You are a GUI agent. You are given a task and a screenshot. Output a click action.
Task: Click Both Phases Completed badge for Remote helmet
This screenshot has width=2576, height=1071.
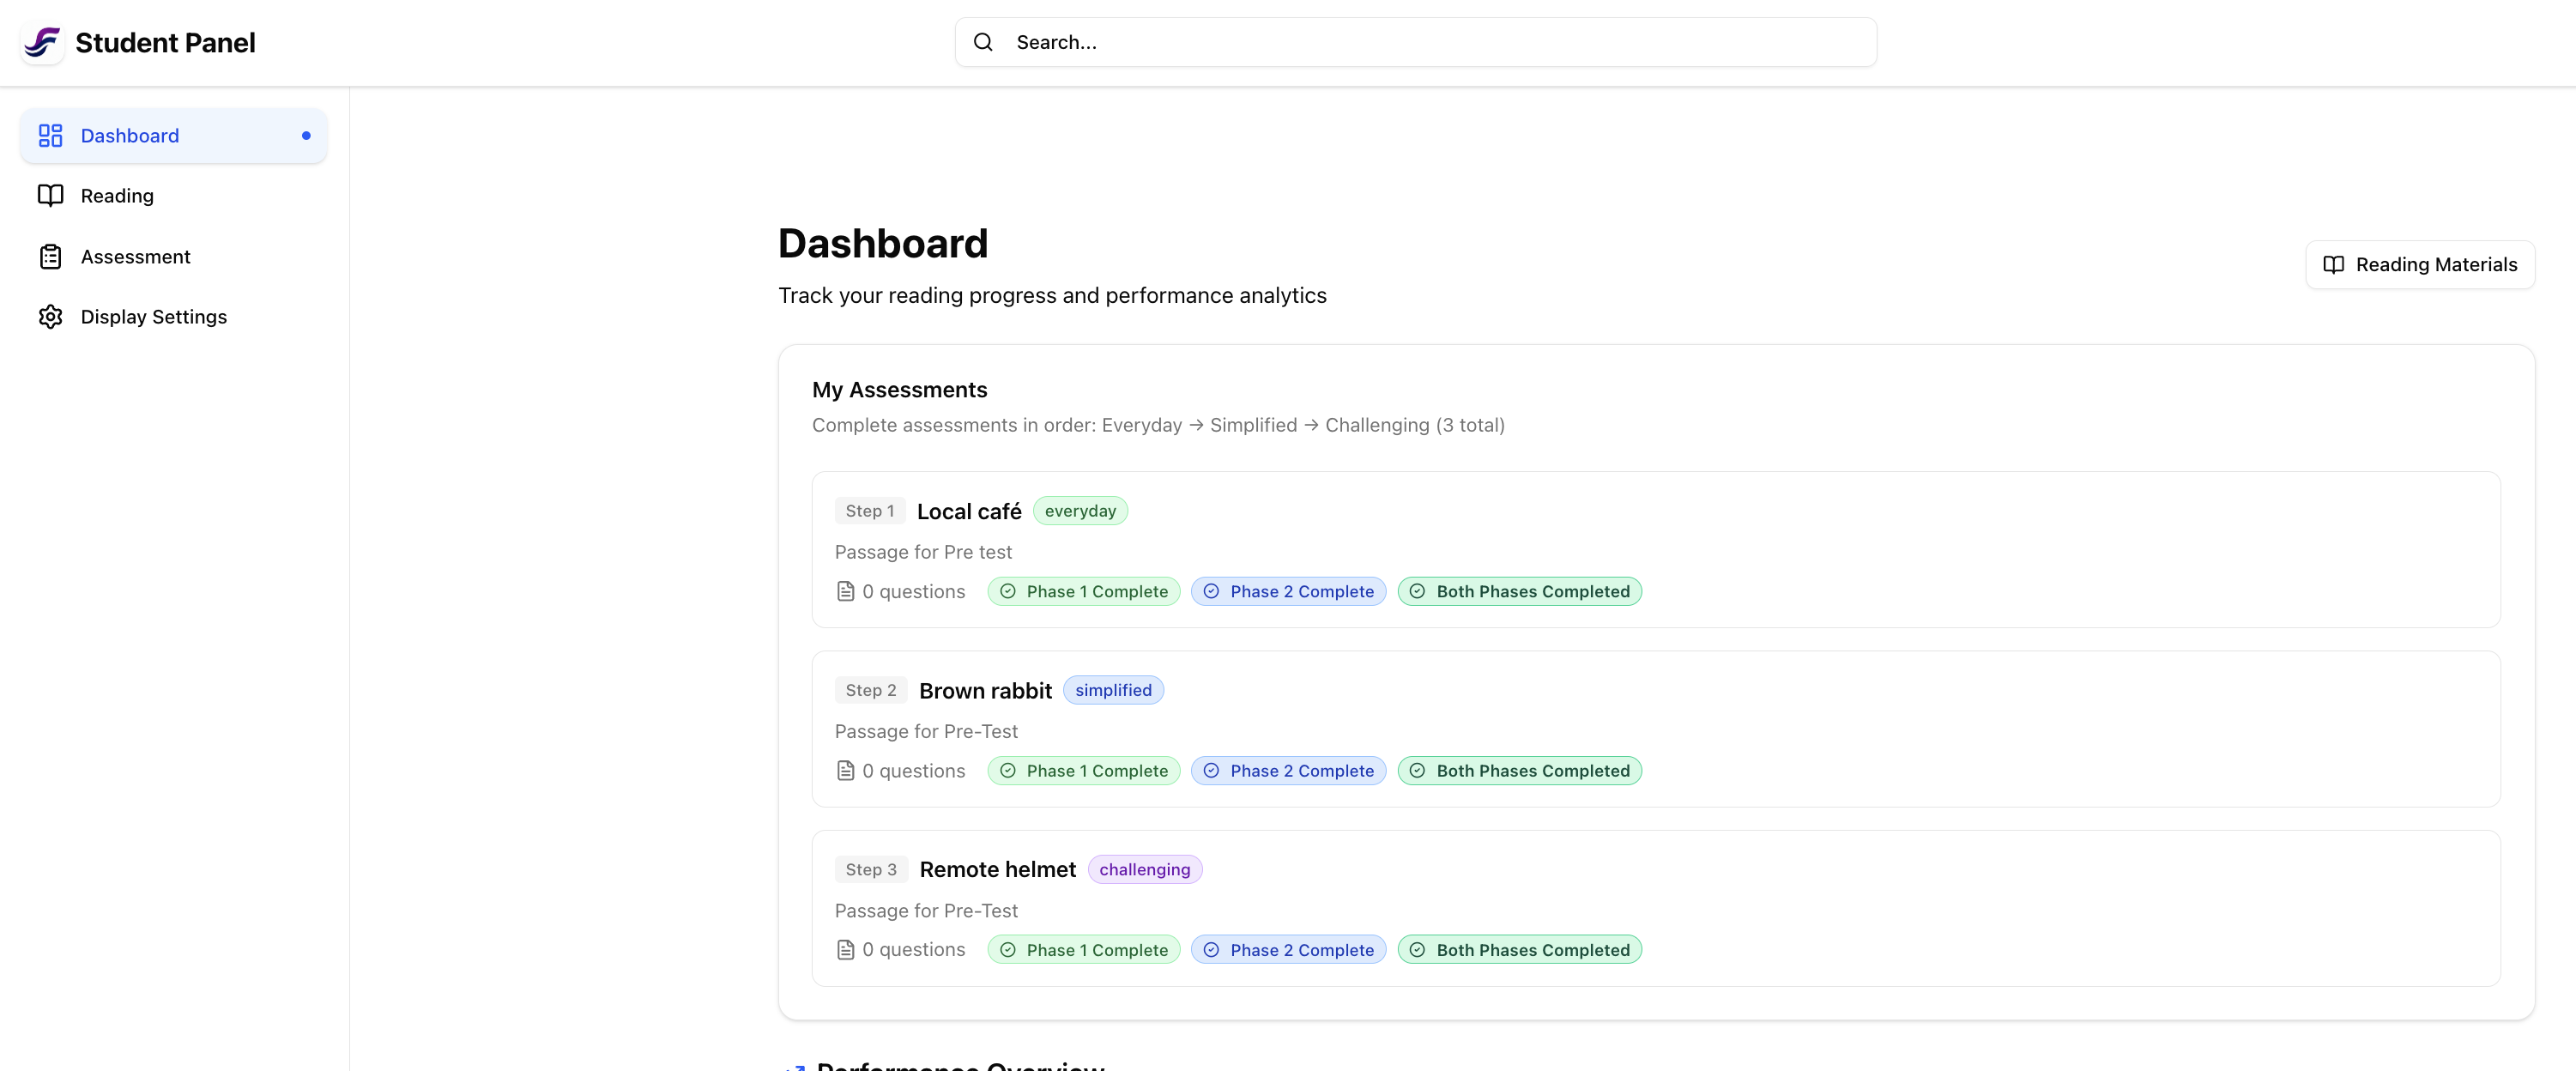tap(1519, 949)
